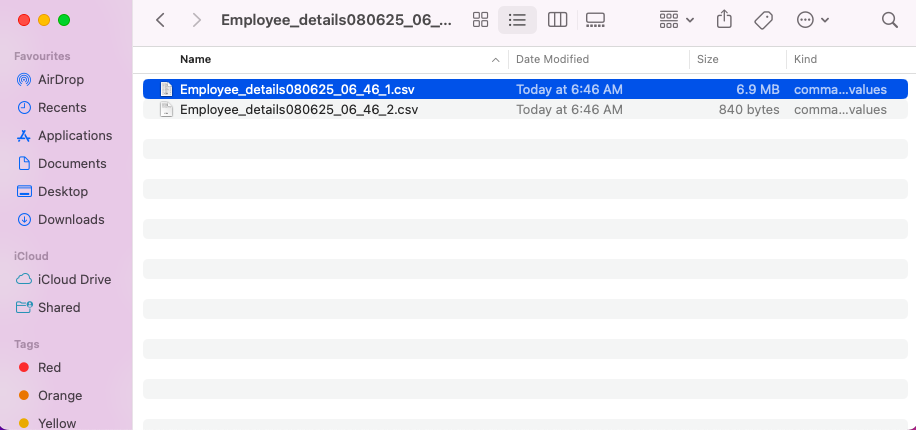This screenshot has height=430, width=916.
Task: Open Desktop in the sidebar
Action: tap(63, 192)
